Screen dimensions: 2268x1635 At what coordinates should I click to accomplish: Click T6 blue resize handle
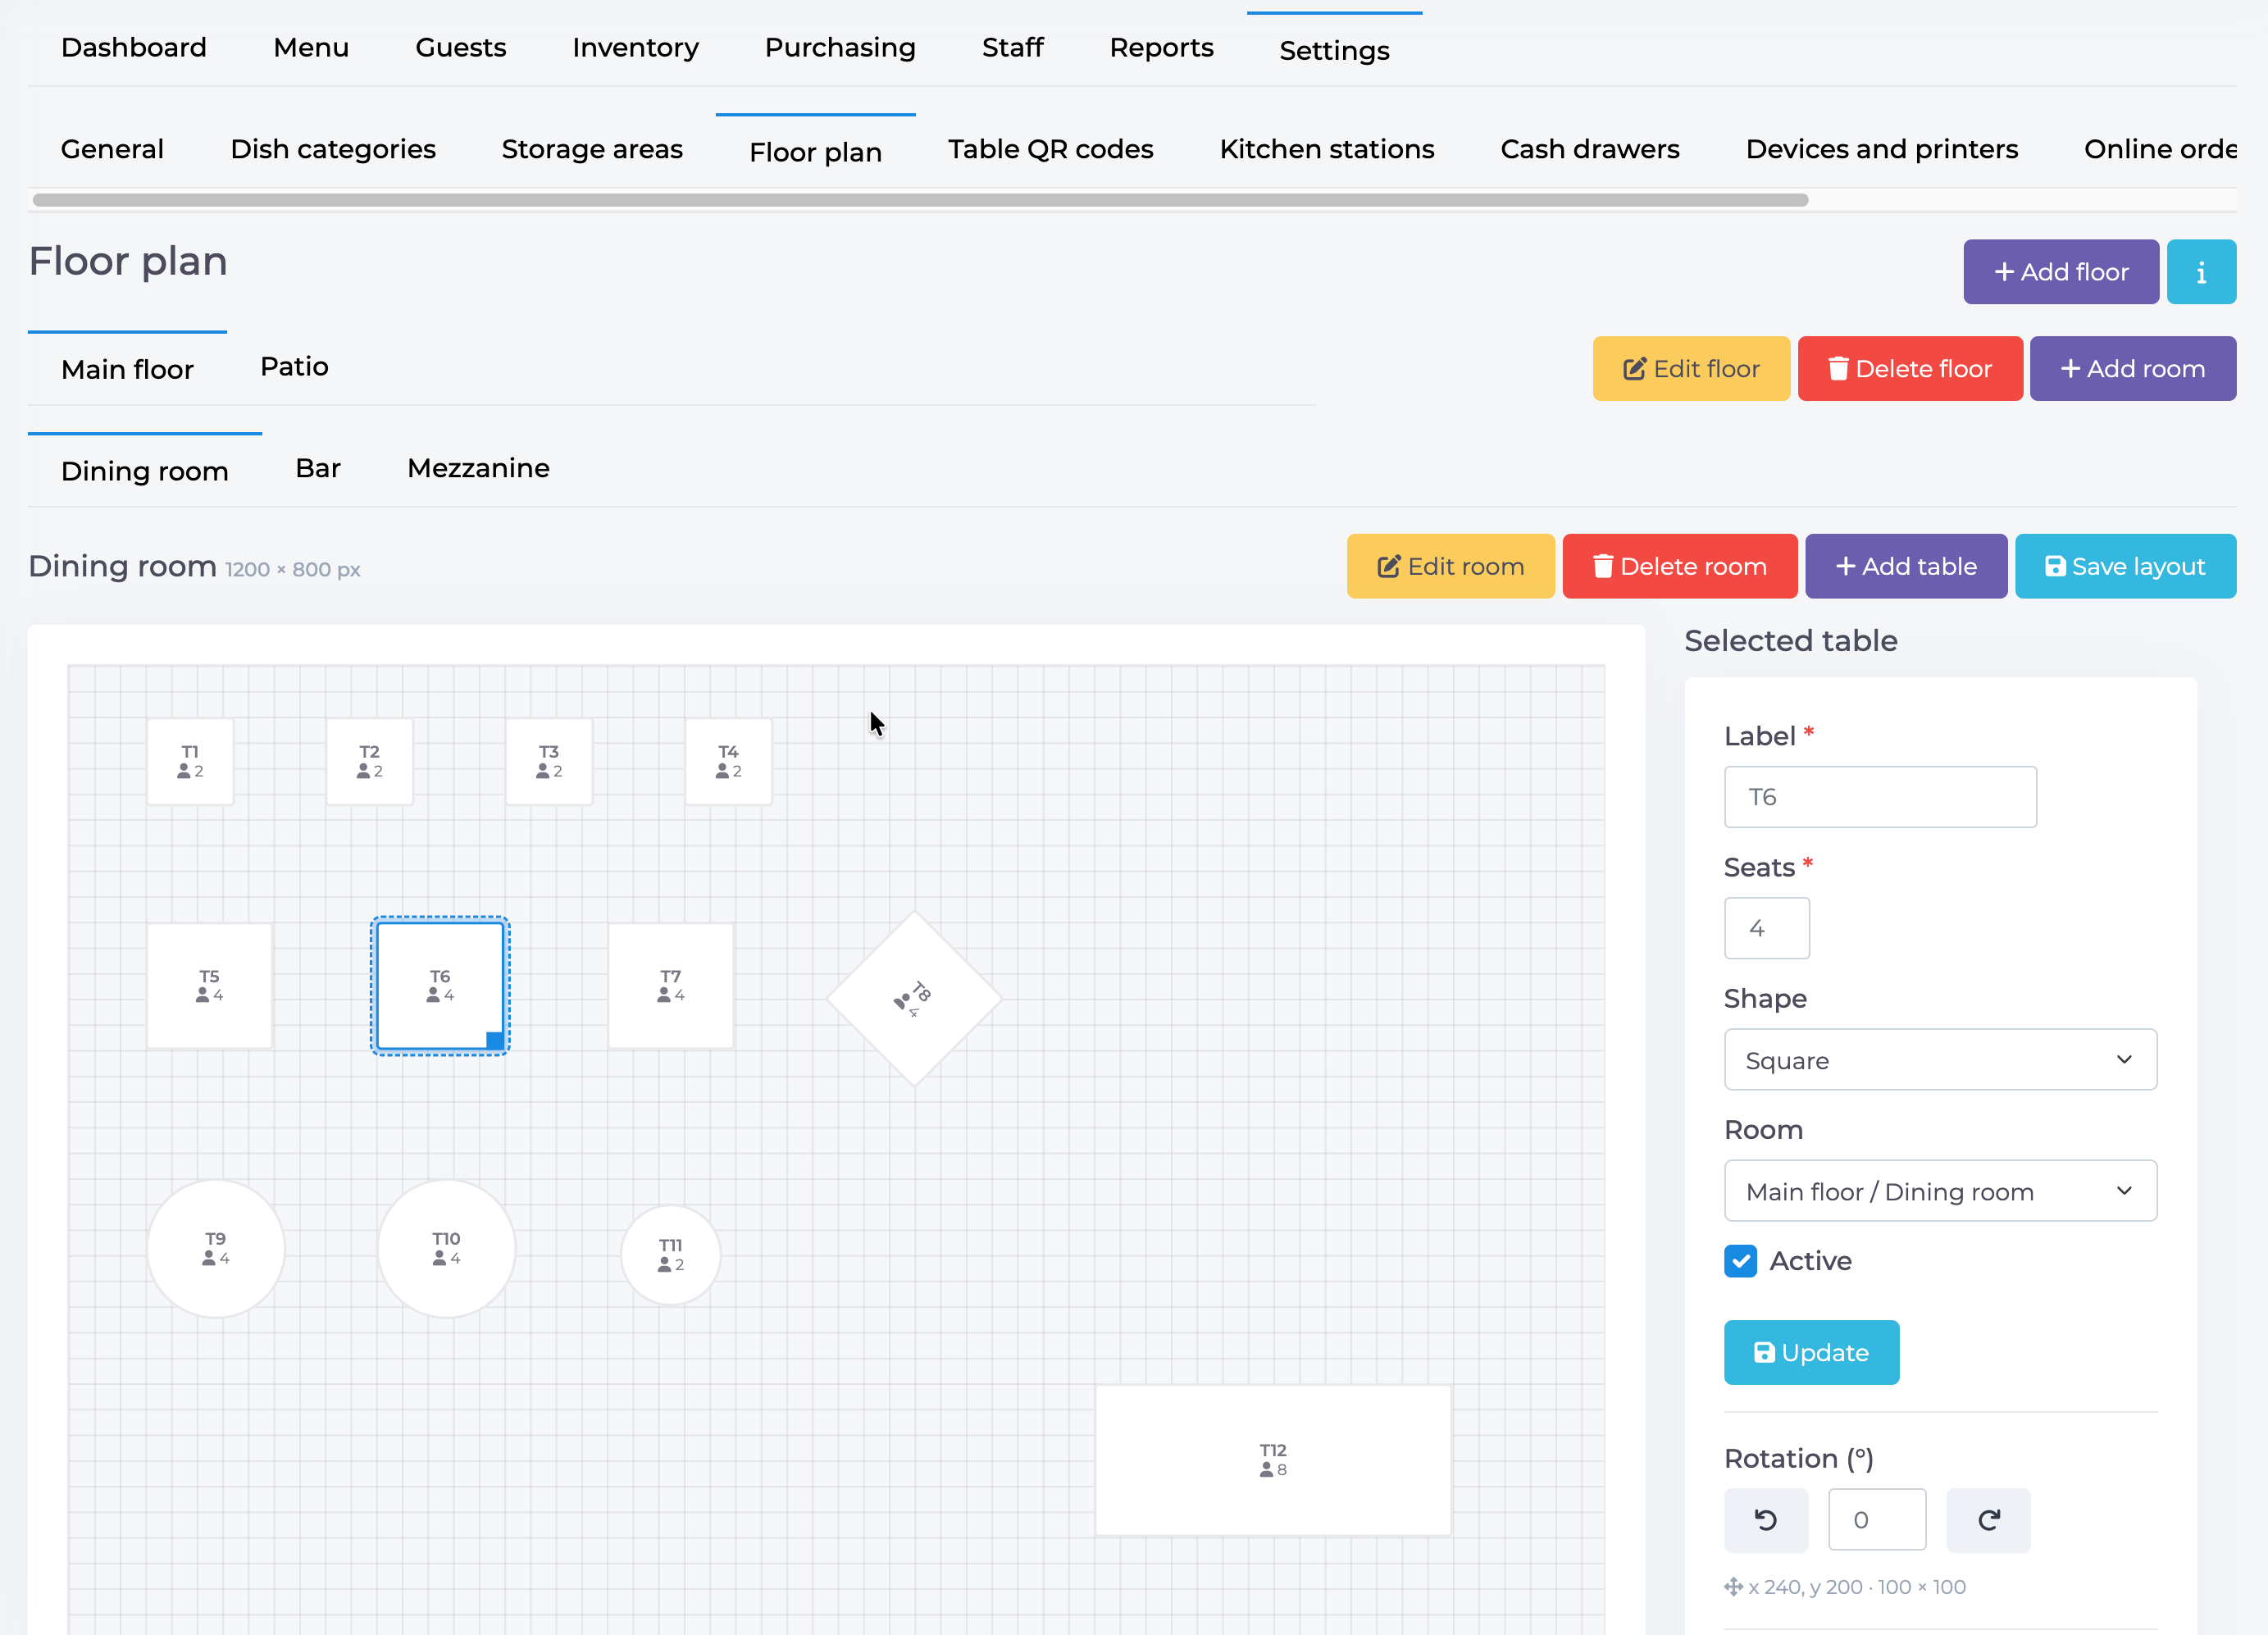pos(494,1040)
